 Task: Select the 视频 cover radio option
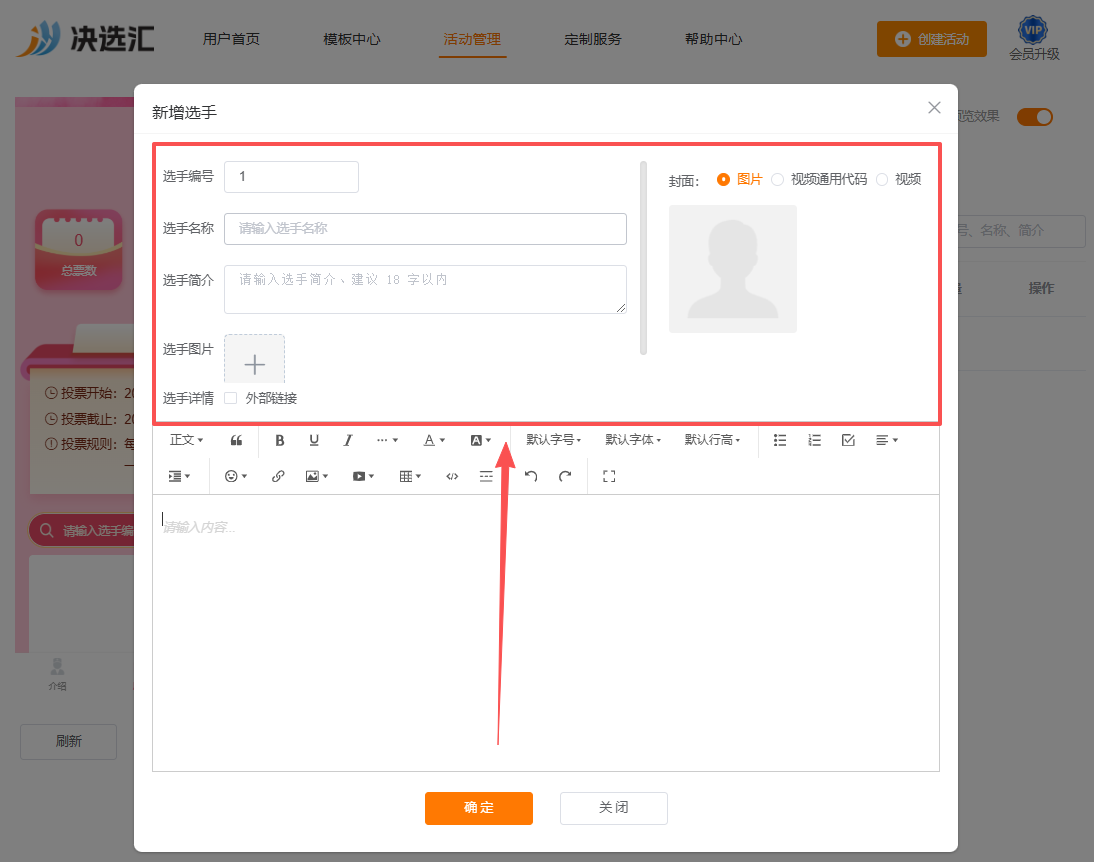(x=882, y=179)
